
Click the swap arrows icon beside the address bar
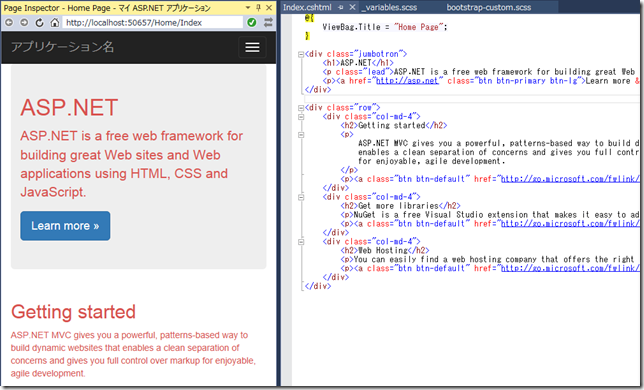268,23
